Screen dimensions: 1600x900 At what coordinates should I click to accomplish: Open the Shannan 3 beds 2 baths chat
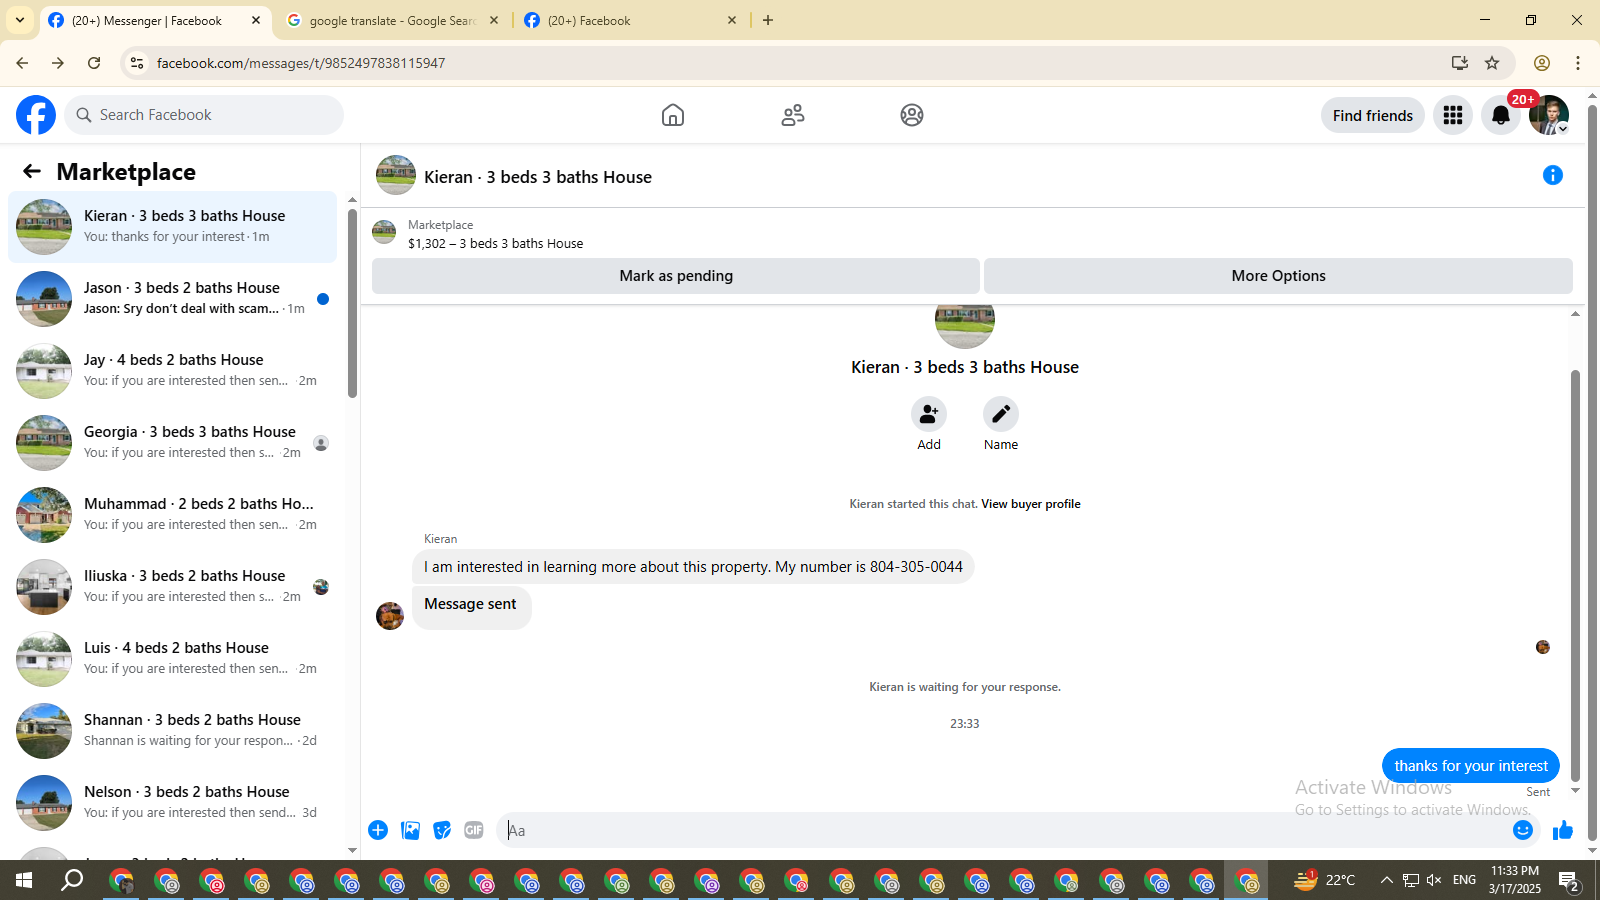coord(173,731)
